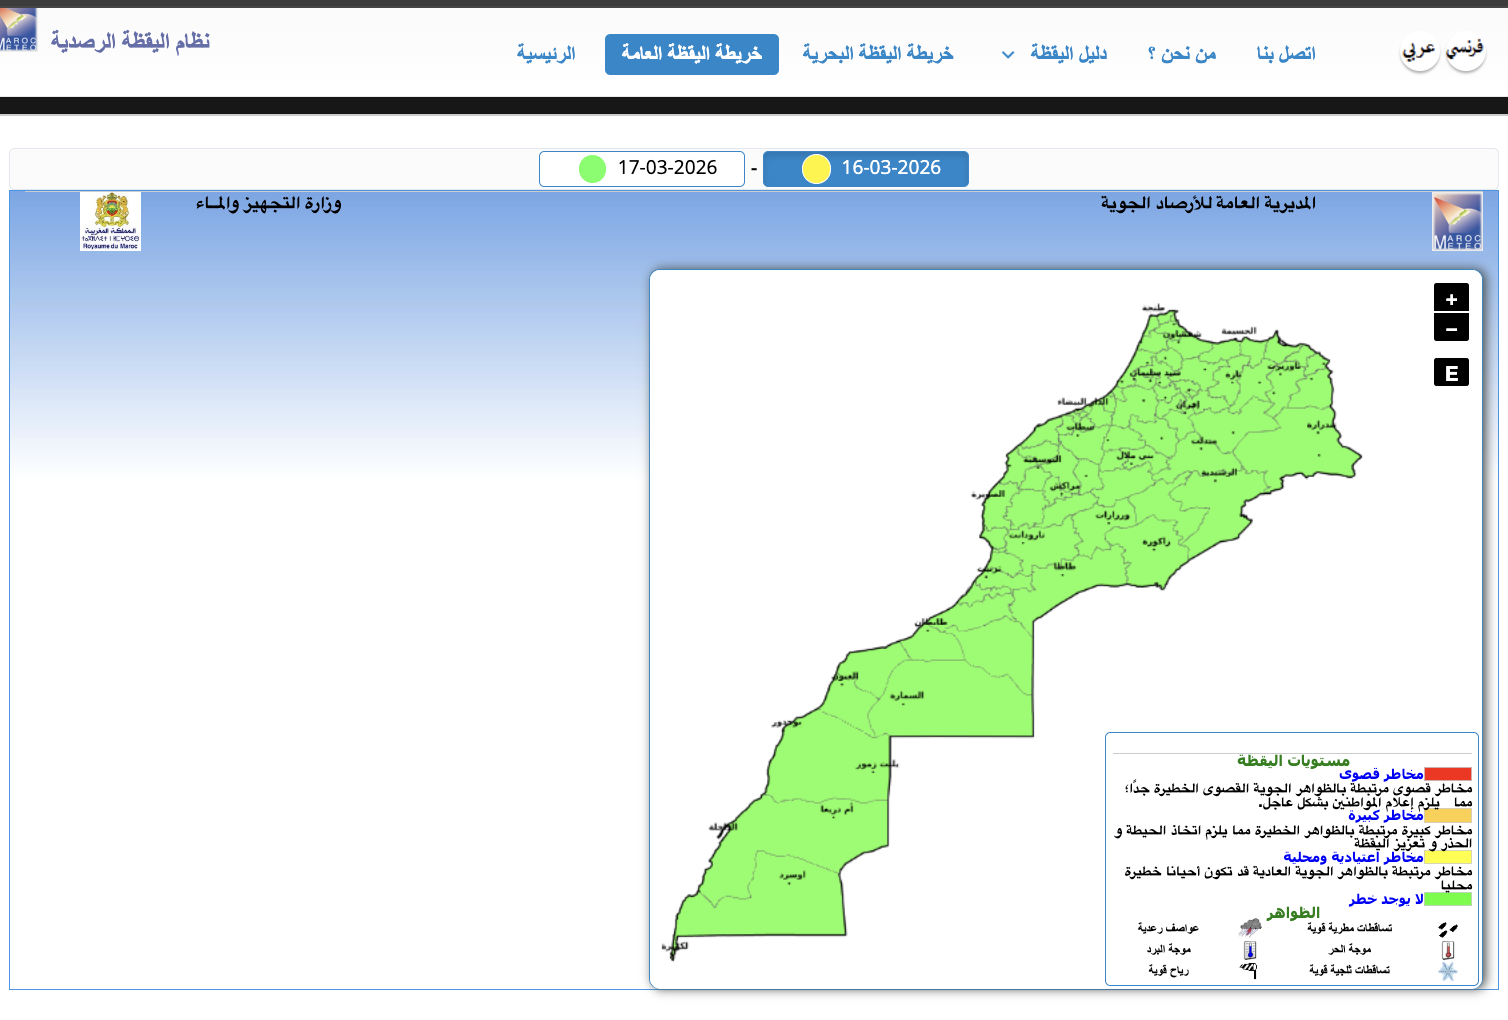The height and width of the screenshot is (1020, 1508).
Task: Zoom out the map with minus button
Action: [1451, 328]
